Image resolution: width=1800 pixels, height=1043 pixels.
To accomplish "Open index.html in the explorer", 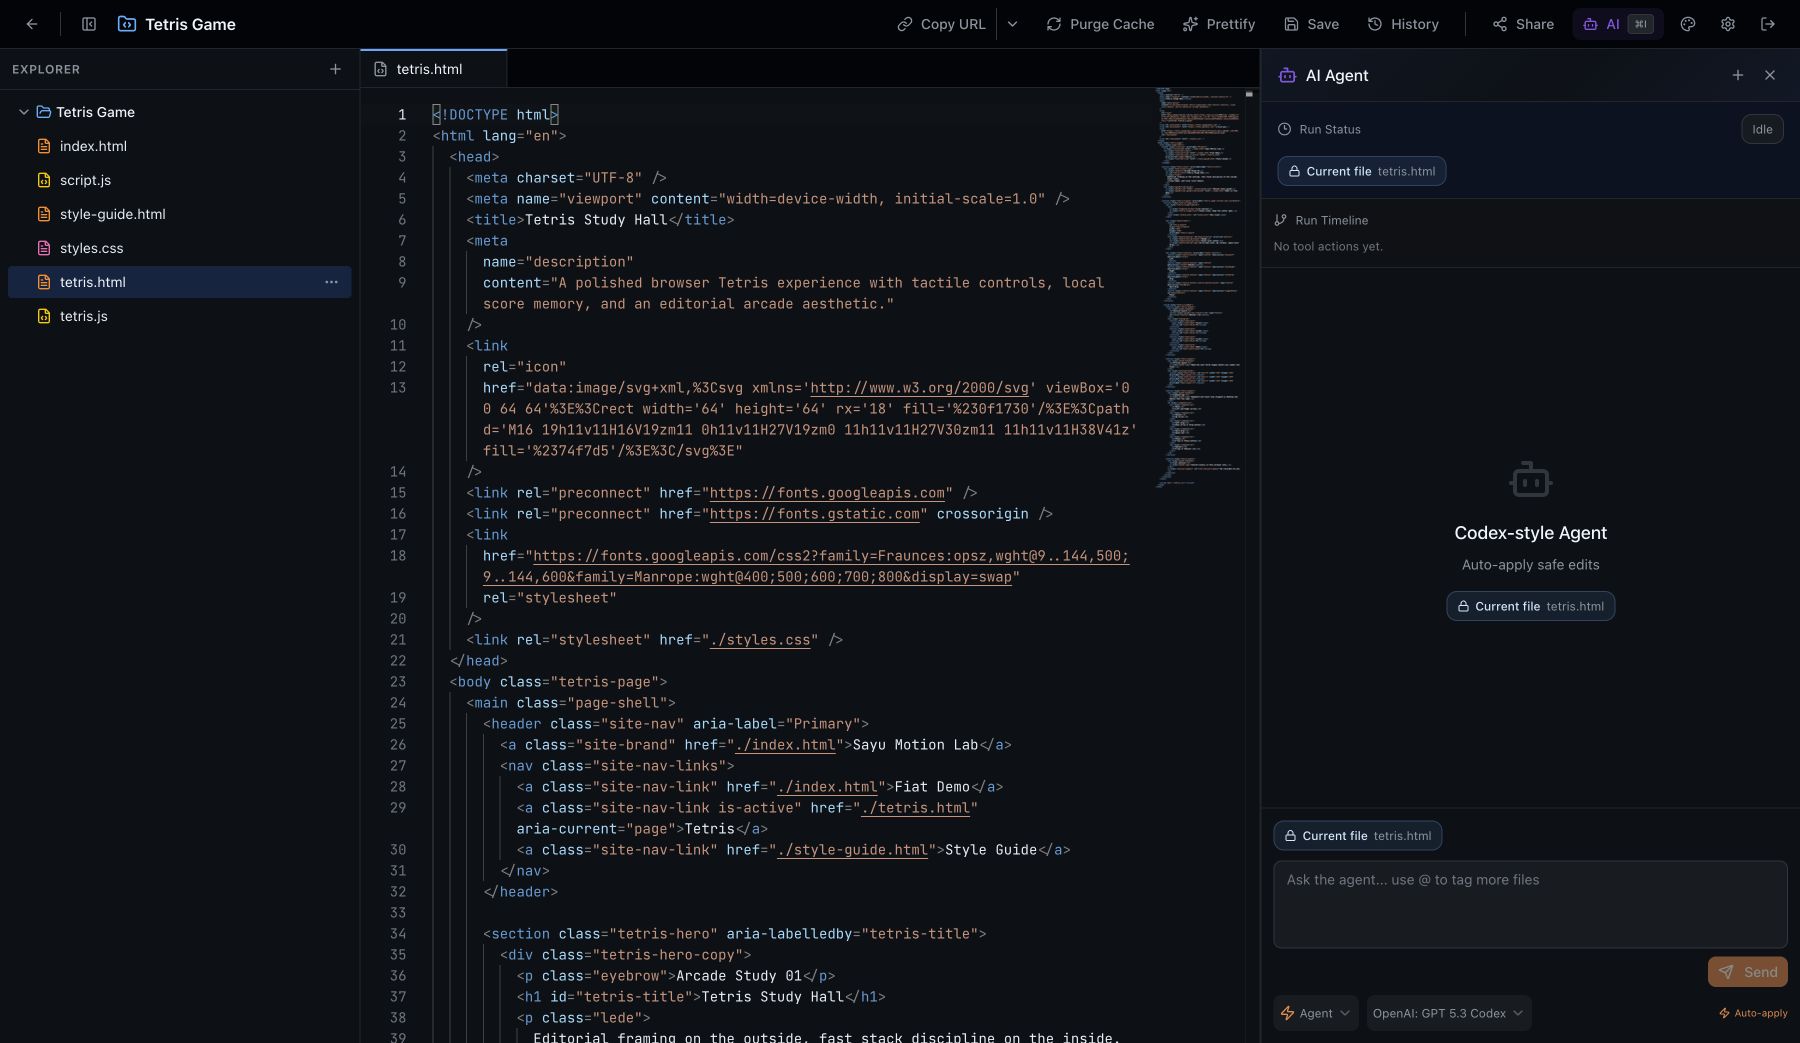I will tap(180, 146).
